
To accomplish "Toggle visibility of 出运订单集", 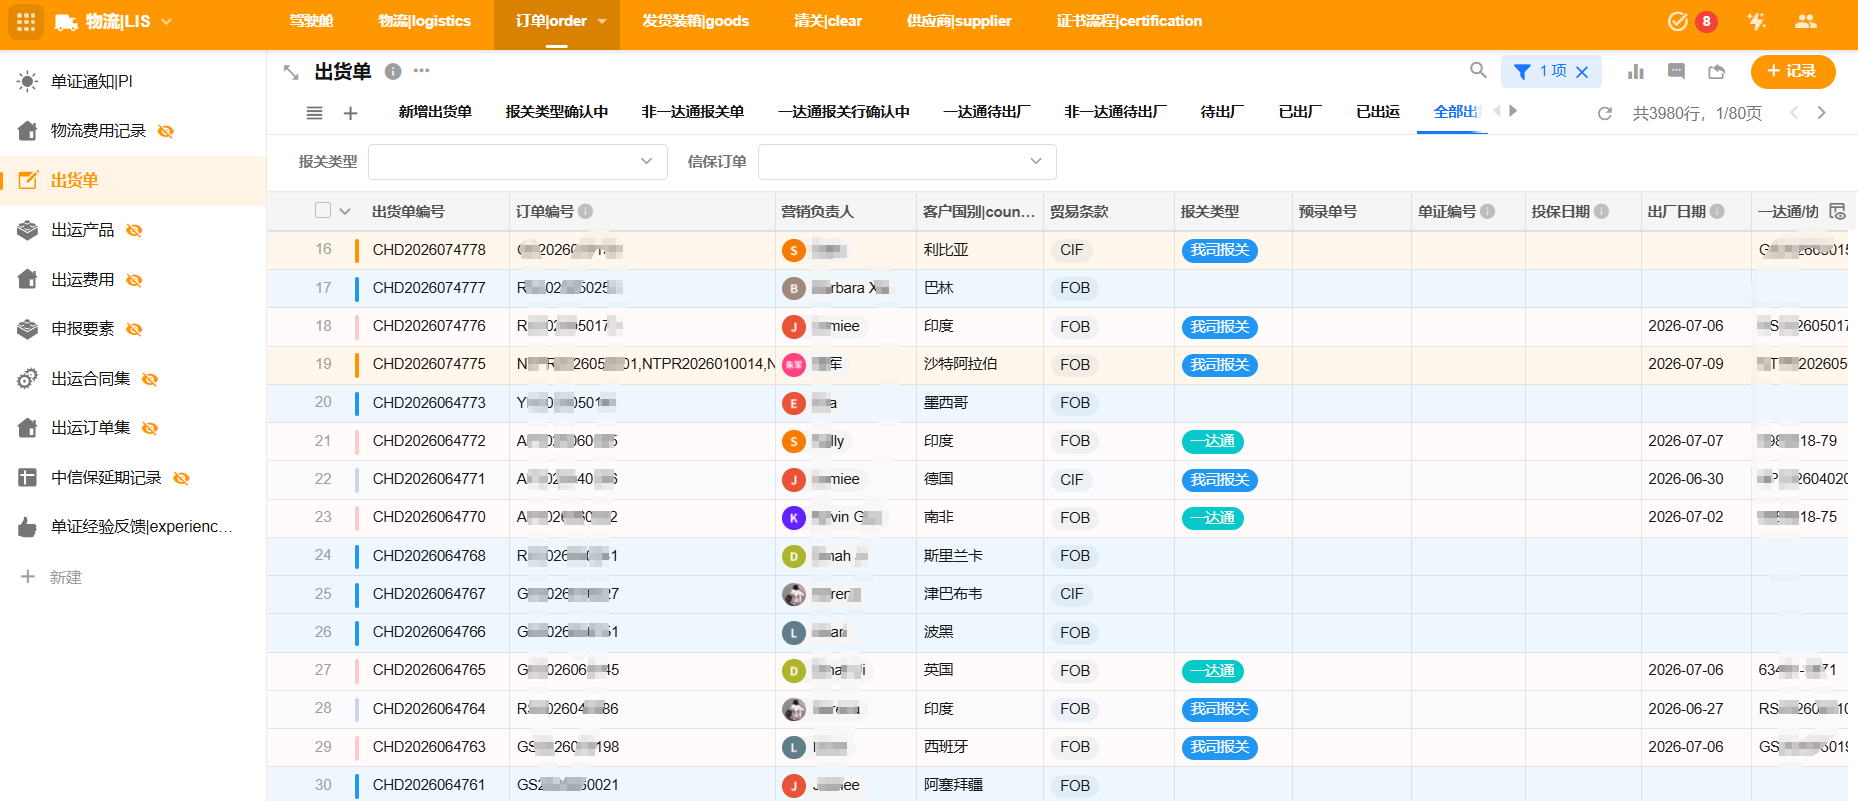I will (x=150, y=428).
